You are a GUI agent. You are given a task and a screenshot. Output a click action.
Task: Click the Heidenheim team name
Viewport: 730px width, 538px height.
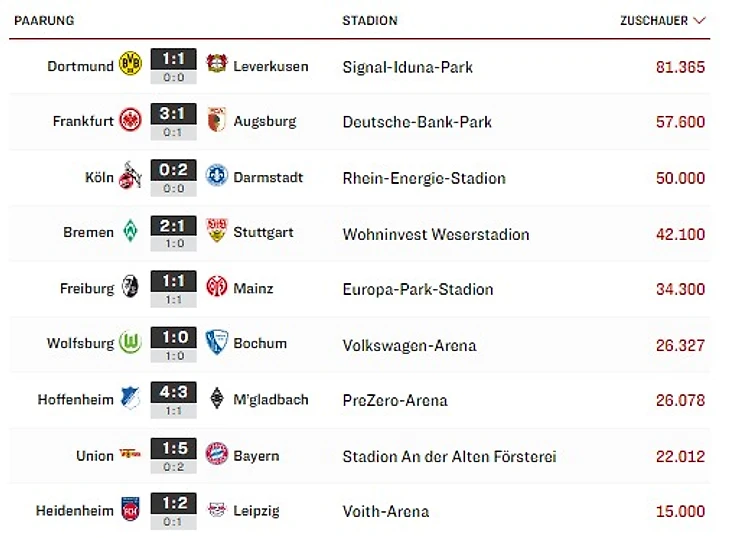(74, 511)
